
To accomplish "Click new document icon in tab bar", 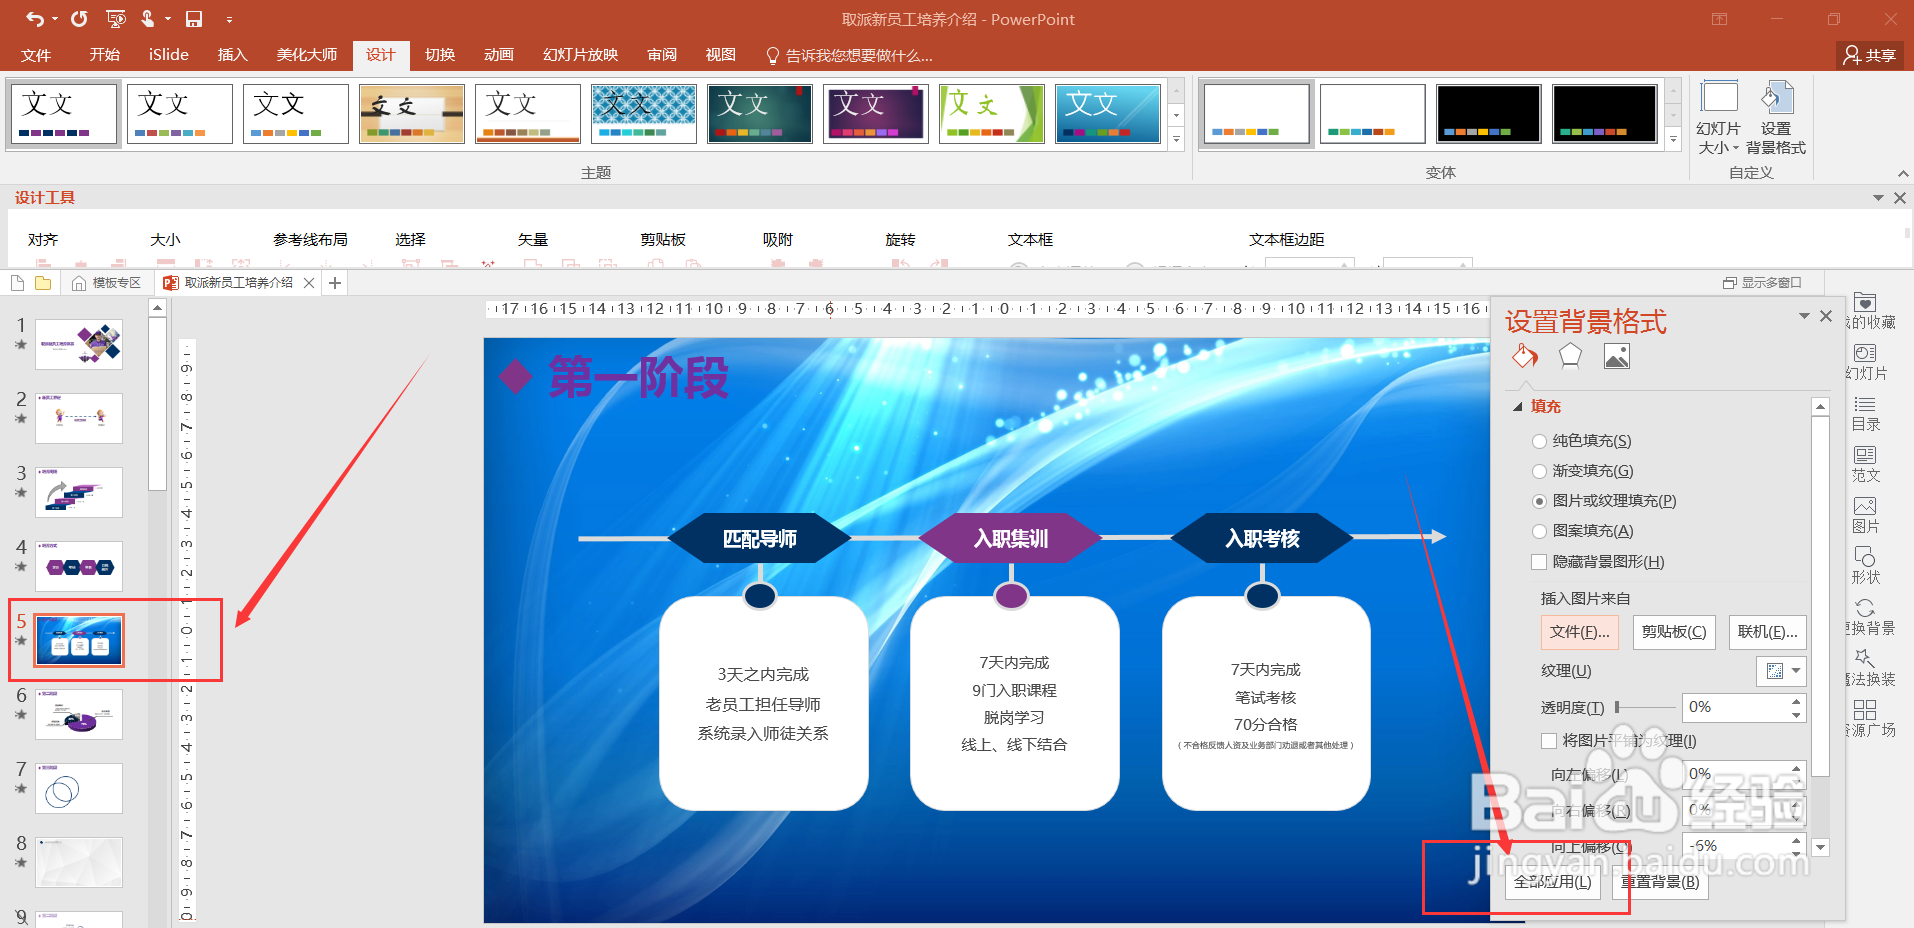I will 17,283.
